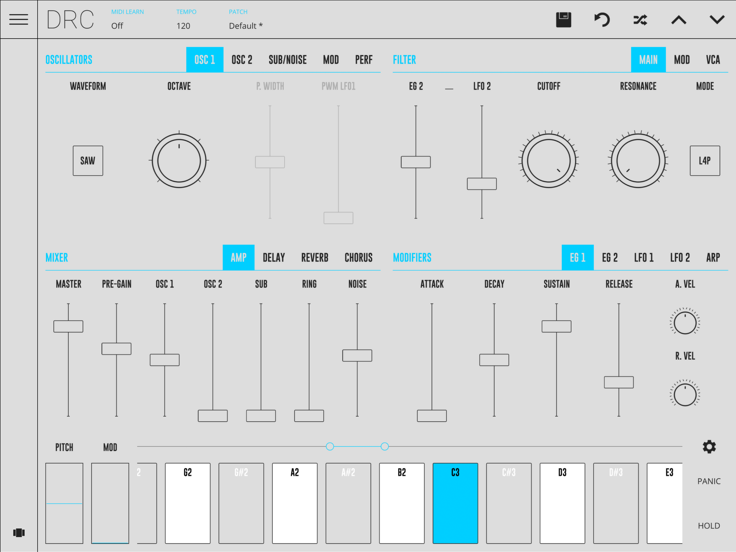This screenshot has width=736, height=552.
Task: Play the C#3 key
Action: click(509, 503)
